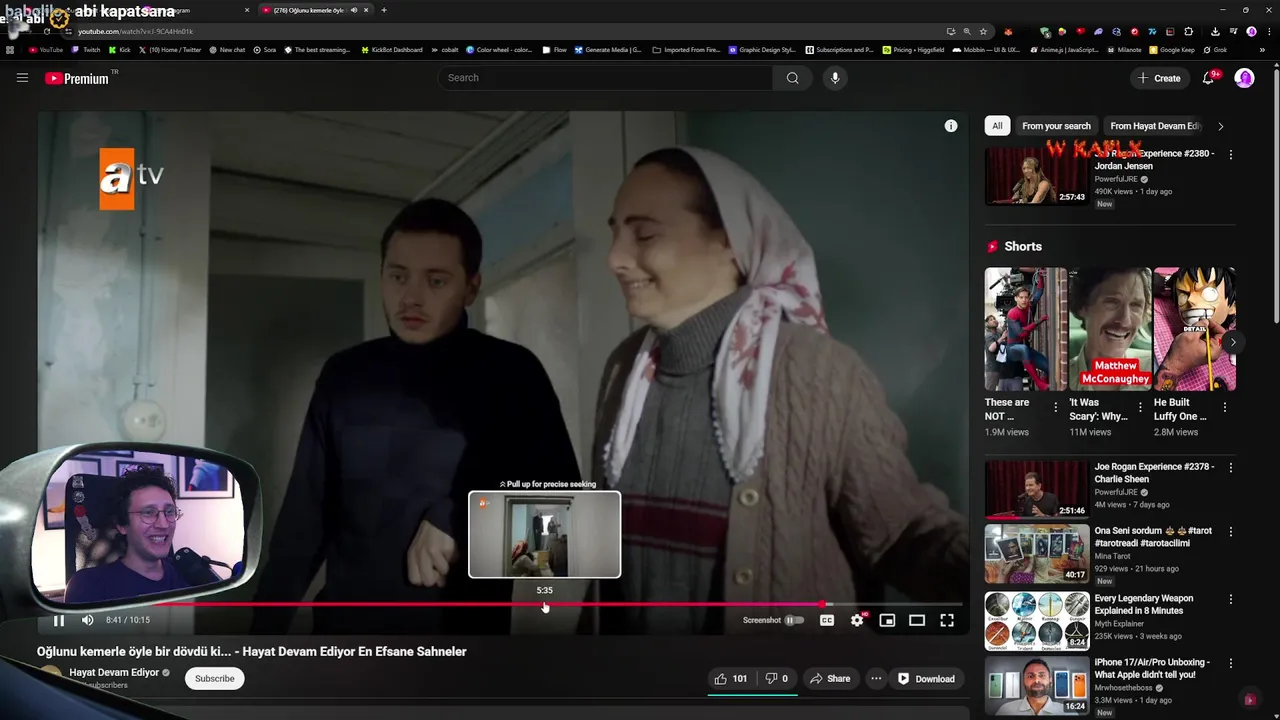Screen dimensions: 1280x720
Task: Open a new browser tab with plus
Action: tap(384, 10)
